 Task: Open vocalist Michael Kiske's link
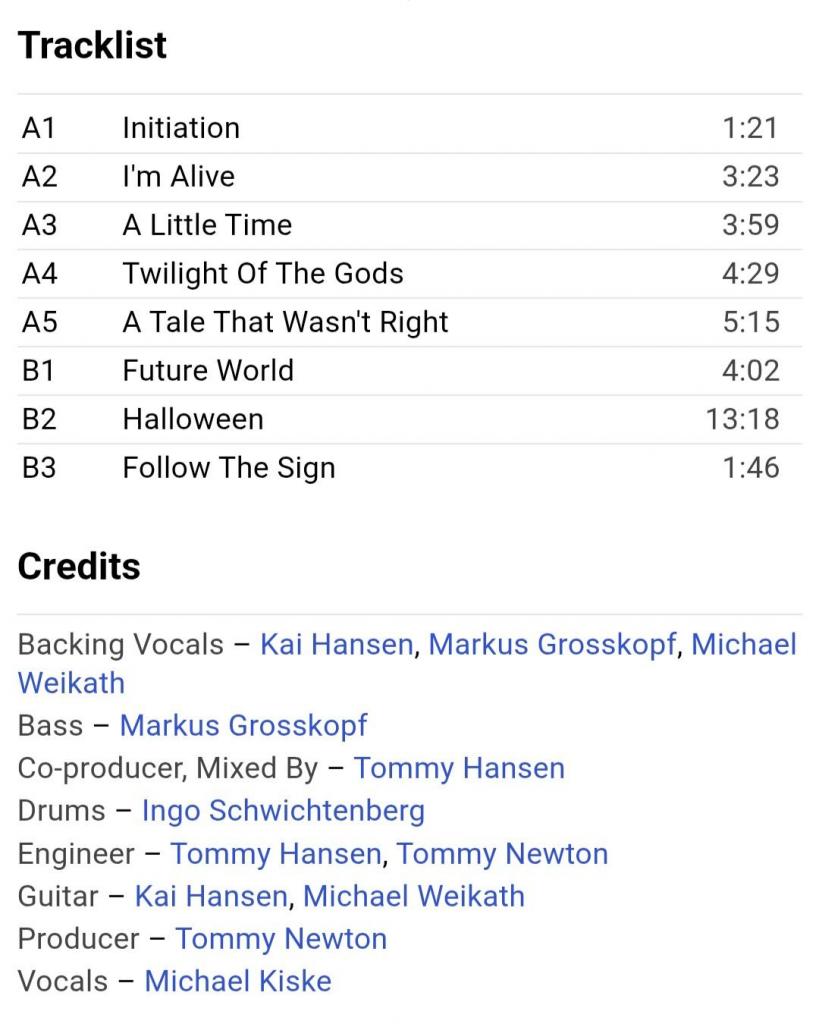pos(238,981)
